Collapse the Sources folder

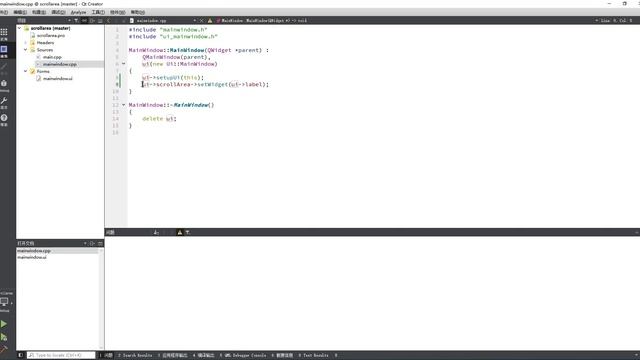(x=26, y=50)
